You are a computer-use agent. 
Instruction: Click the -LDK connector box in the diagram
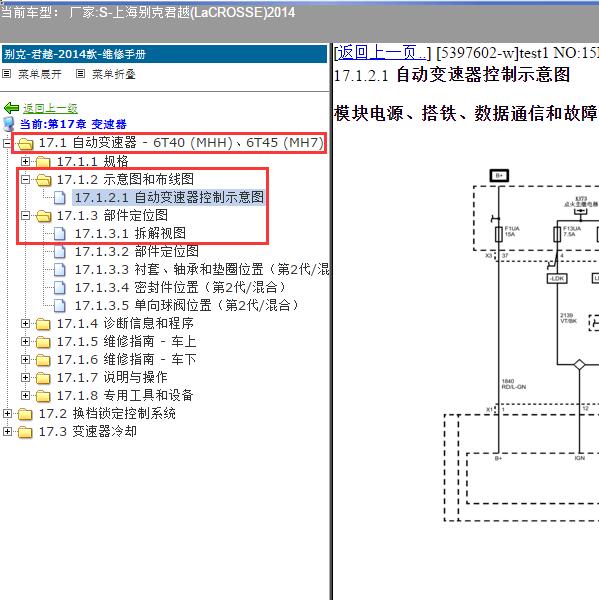[557, 278]
